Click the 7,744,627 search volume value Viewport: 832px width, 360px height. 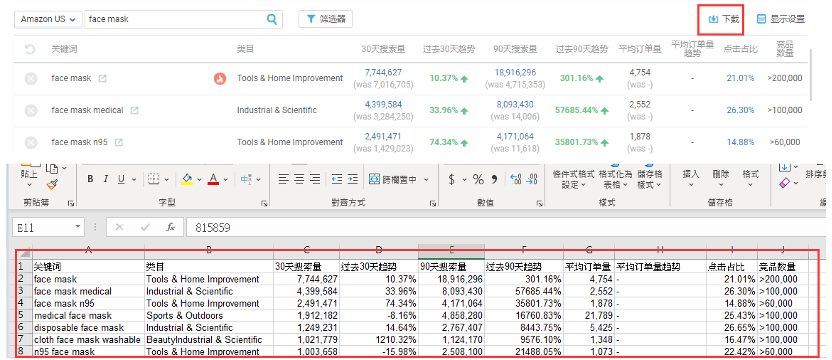(383, 72)
